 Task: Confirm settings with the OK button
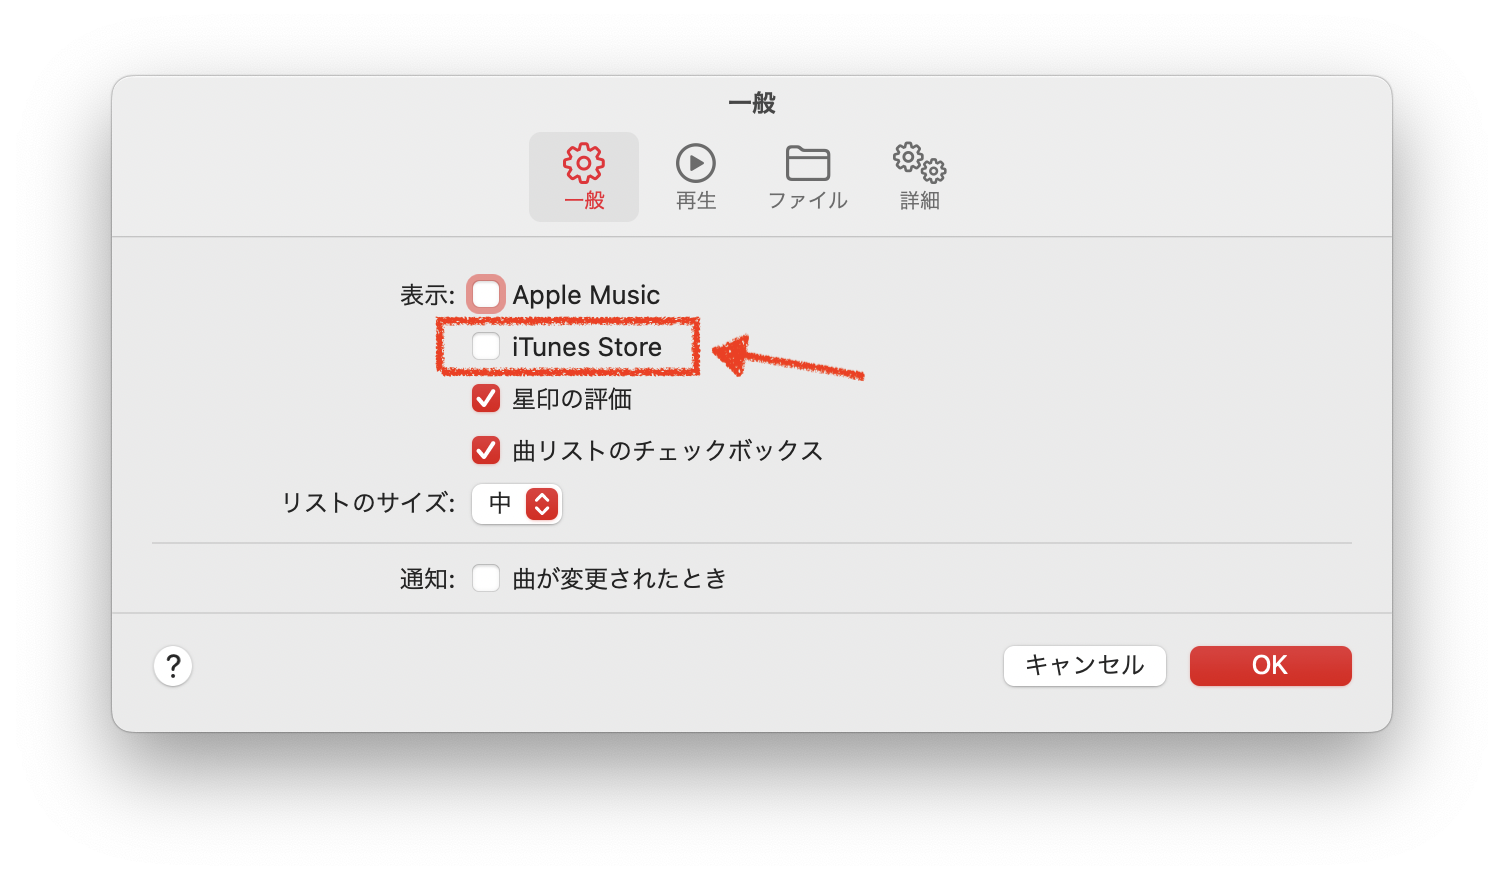point(1270,666)
